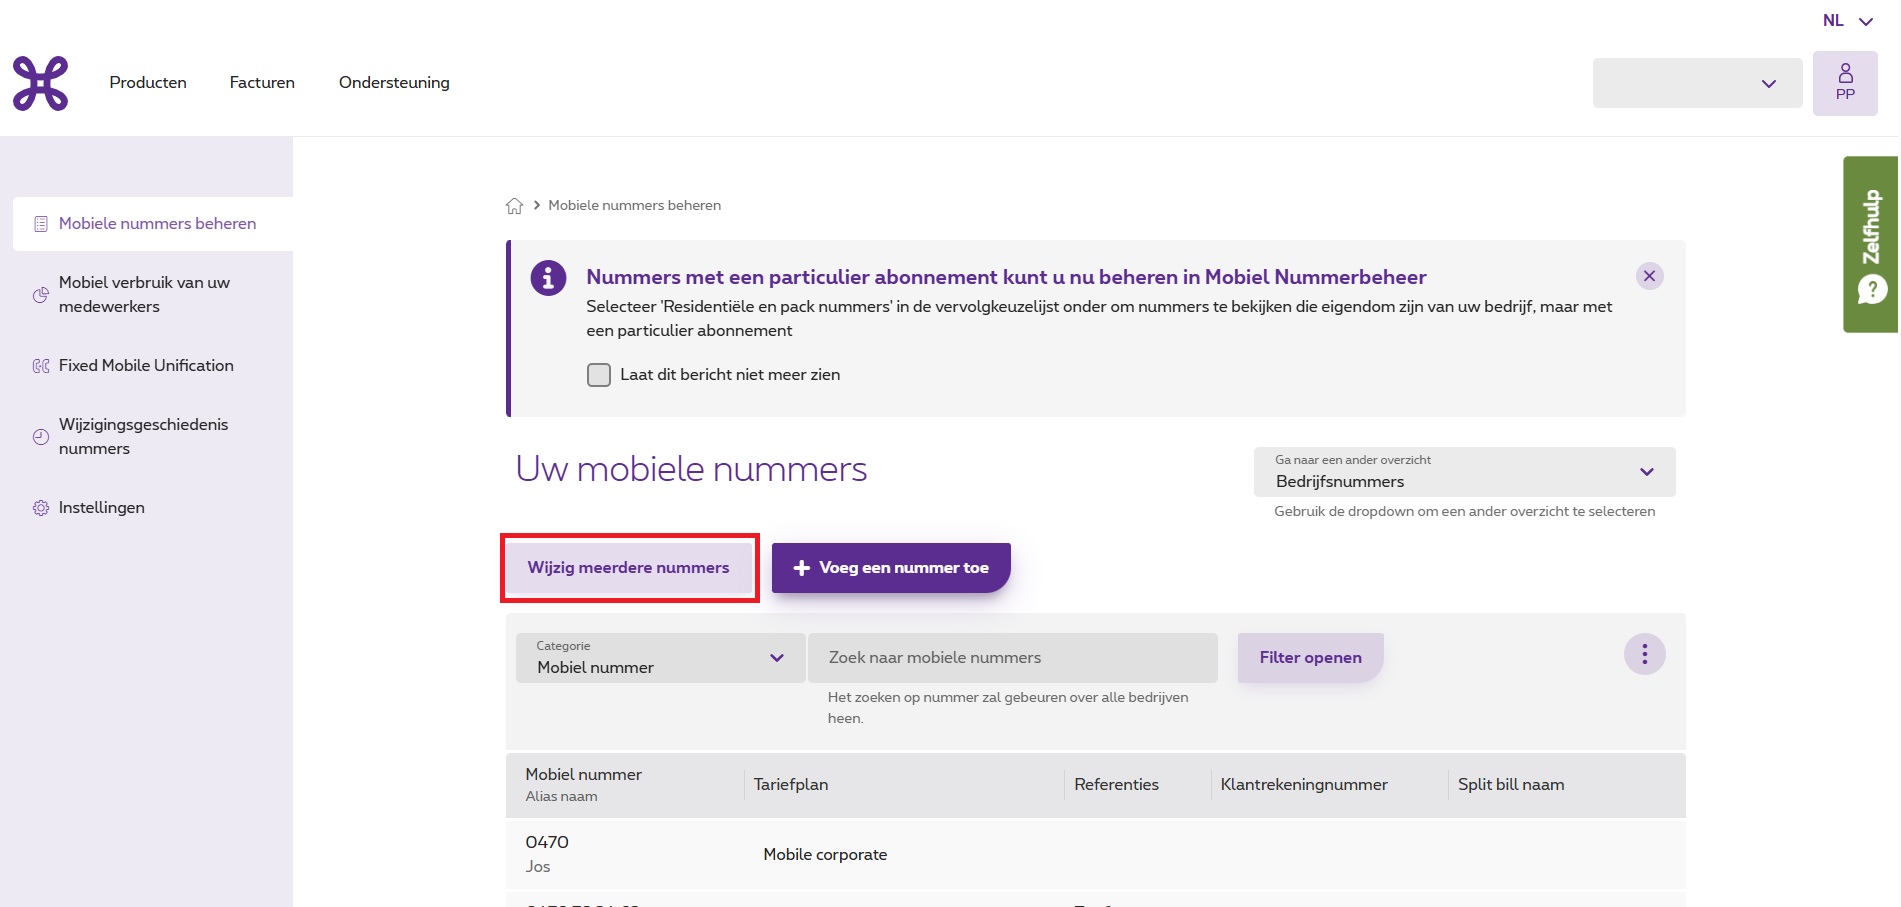Screen dimensions: 1901x907
Task: Dismiss the info banner with X
Action: tap(1649, 276)
